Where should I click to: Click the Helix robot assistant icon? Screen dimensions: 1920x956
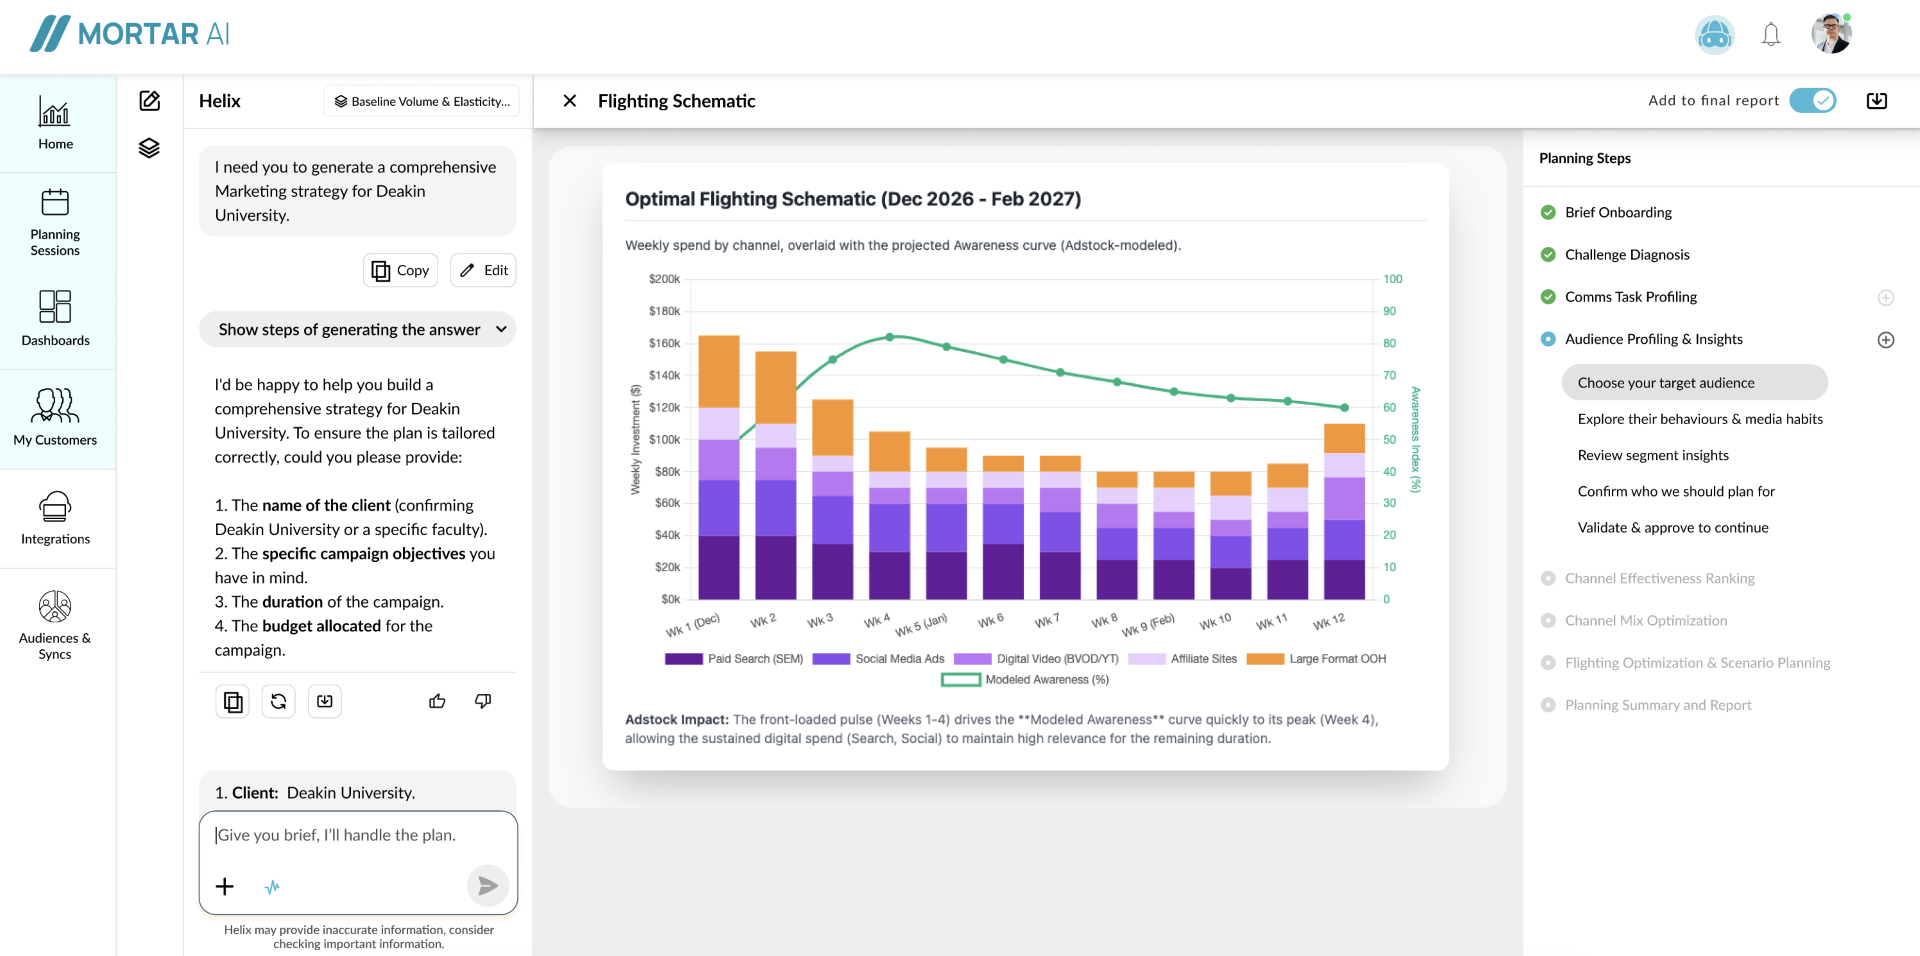coord(1714,35)
